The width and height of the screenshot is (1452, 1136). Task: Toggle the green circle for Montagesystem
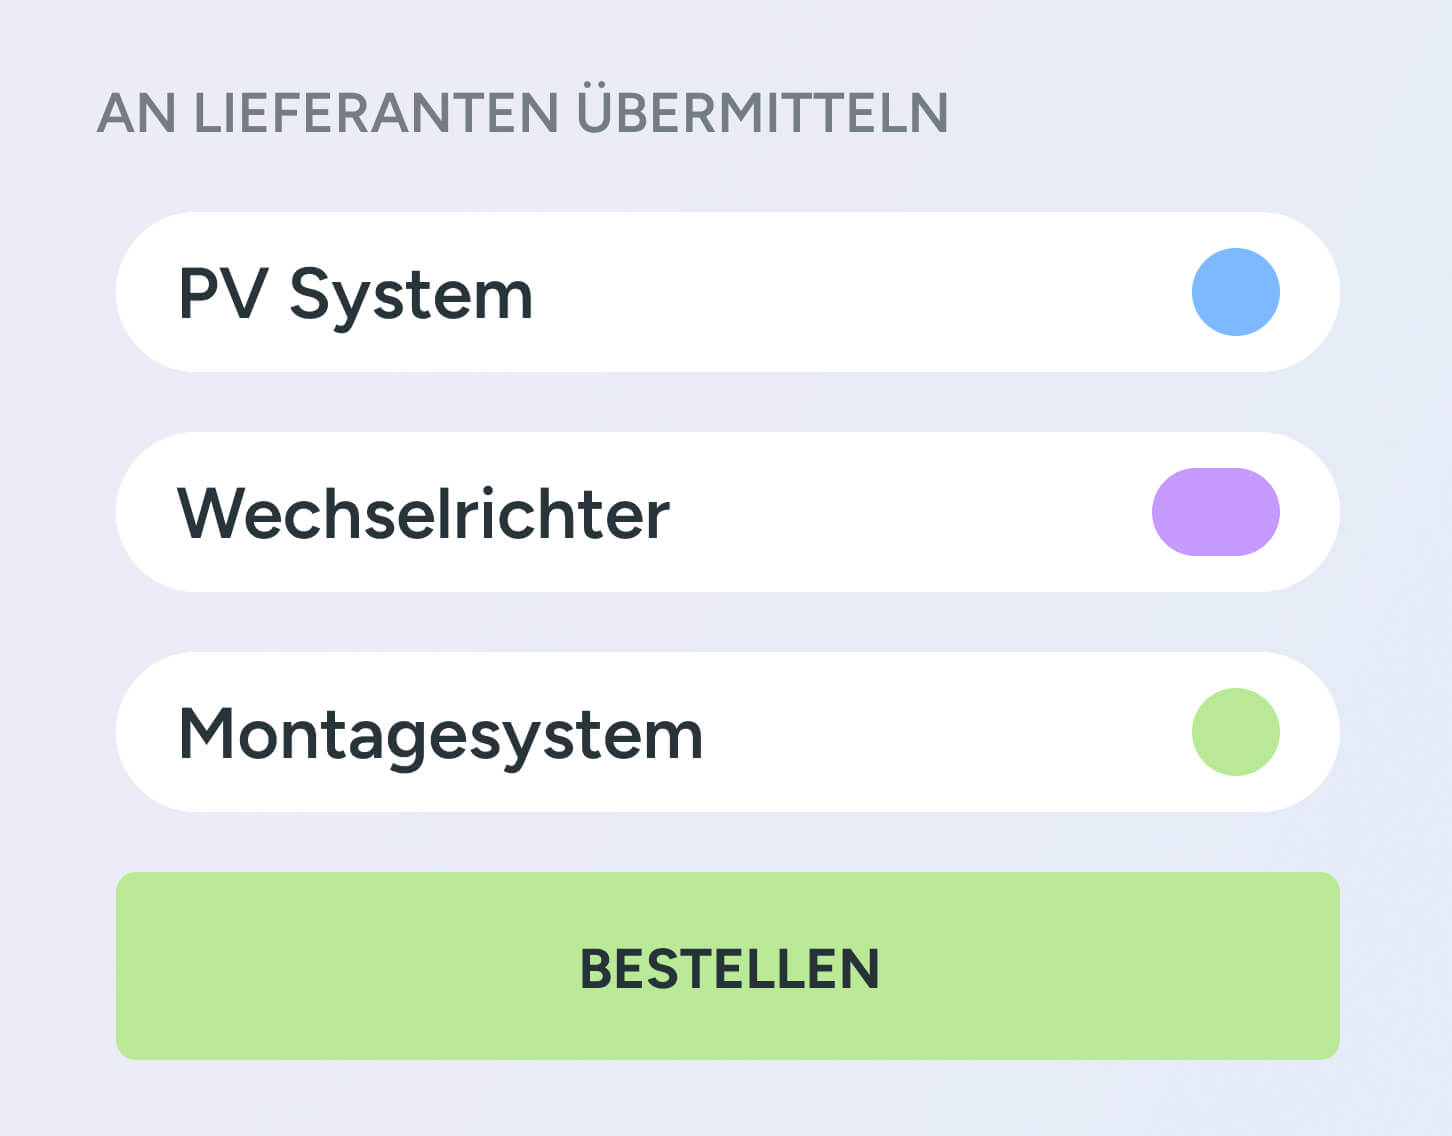pos(1235,732)
